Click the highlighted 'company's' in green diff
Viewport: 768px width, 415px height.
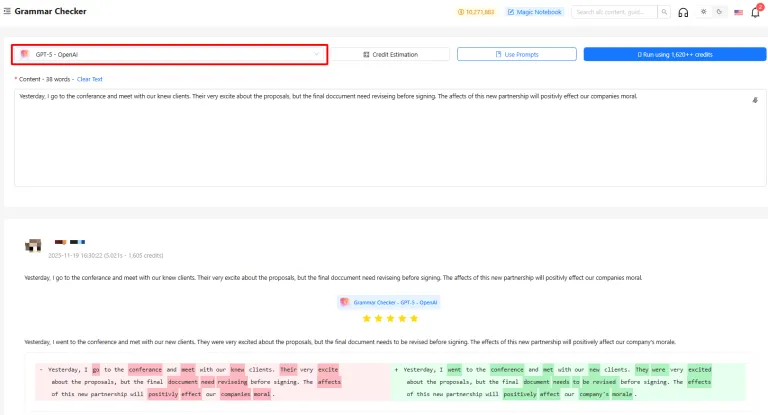594,394
